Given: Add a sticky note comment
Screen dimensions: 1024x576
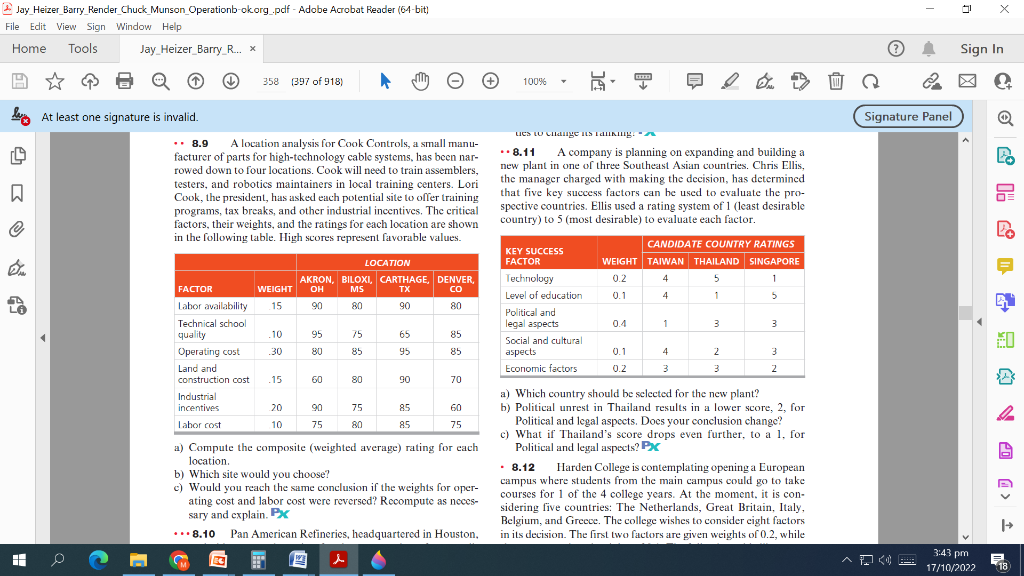Looking at the screenshot, I should point(695,81).
